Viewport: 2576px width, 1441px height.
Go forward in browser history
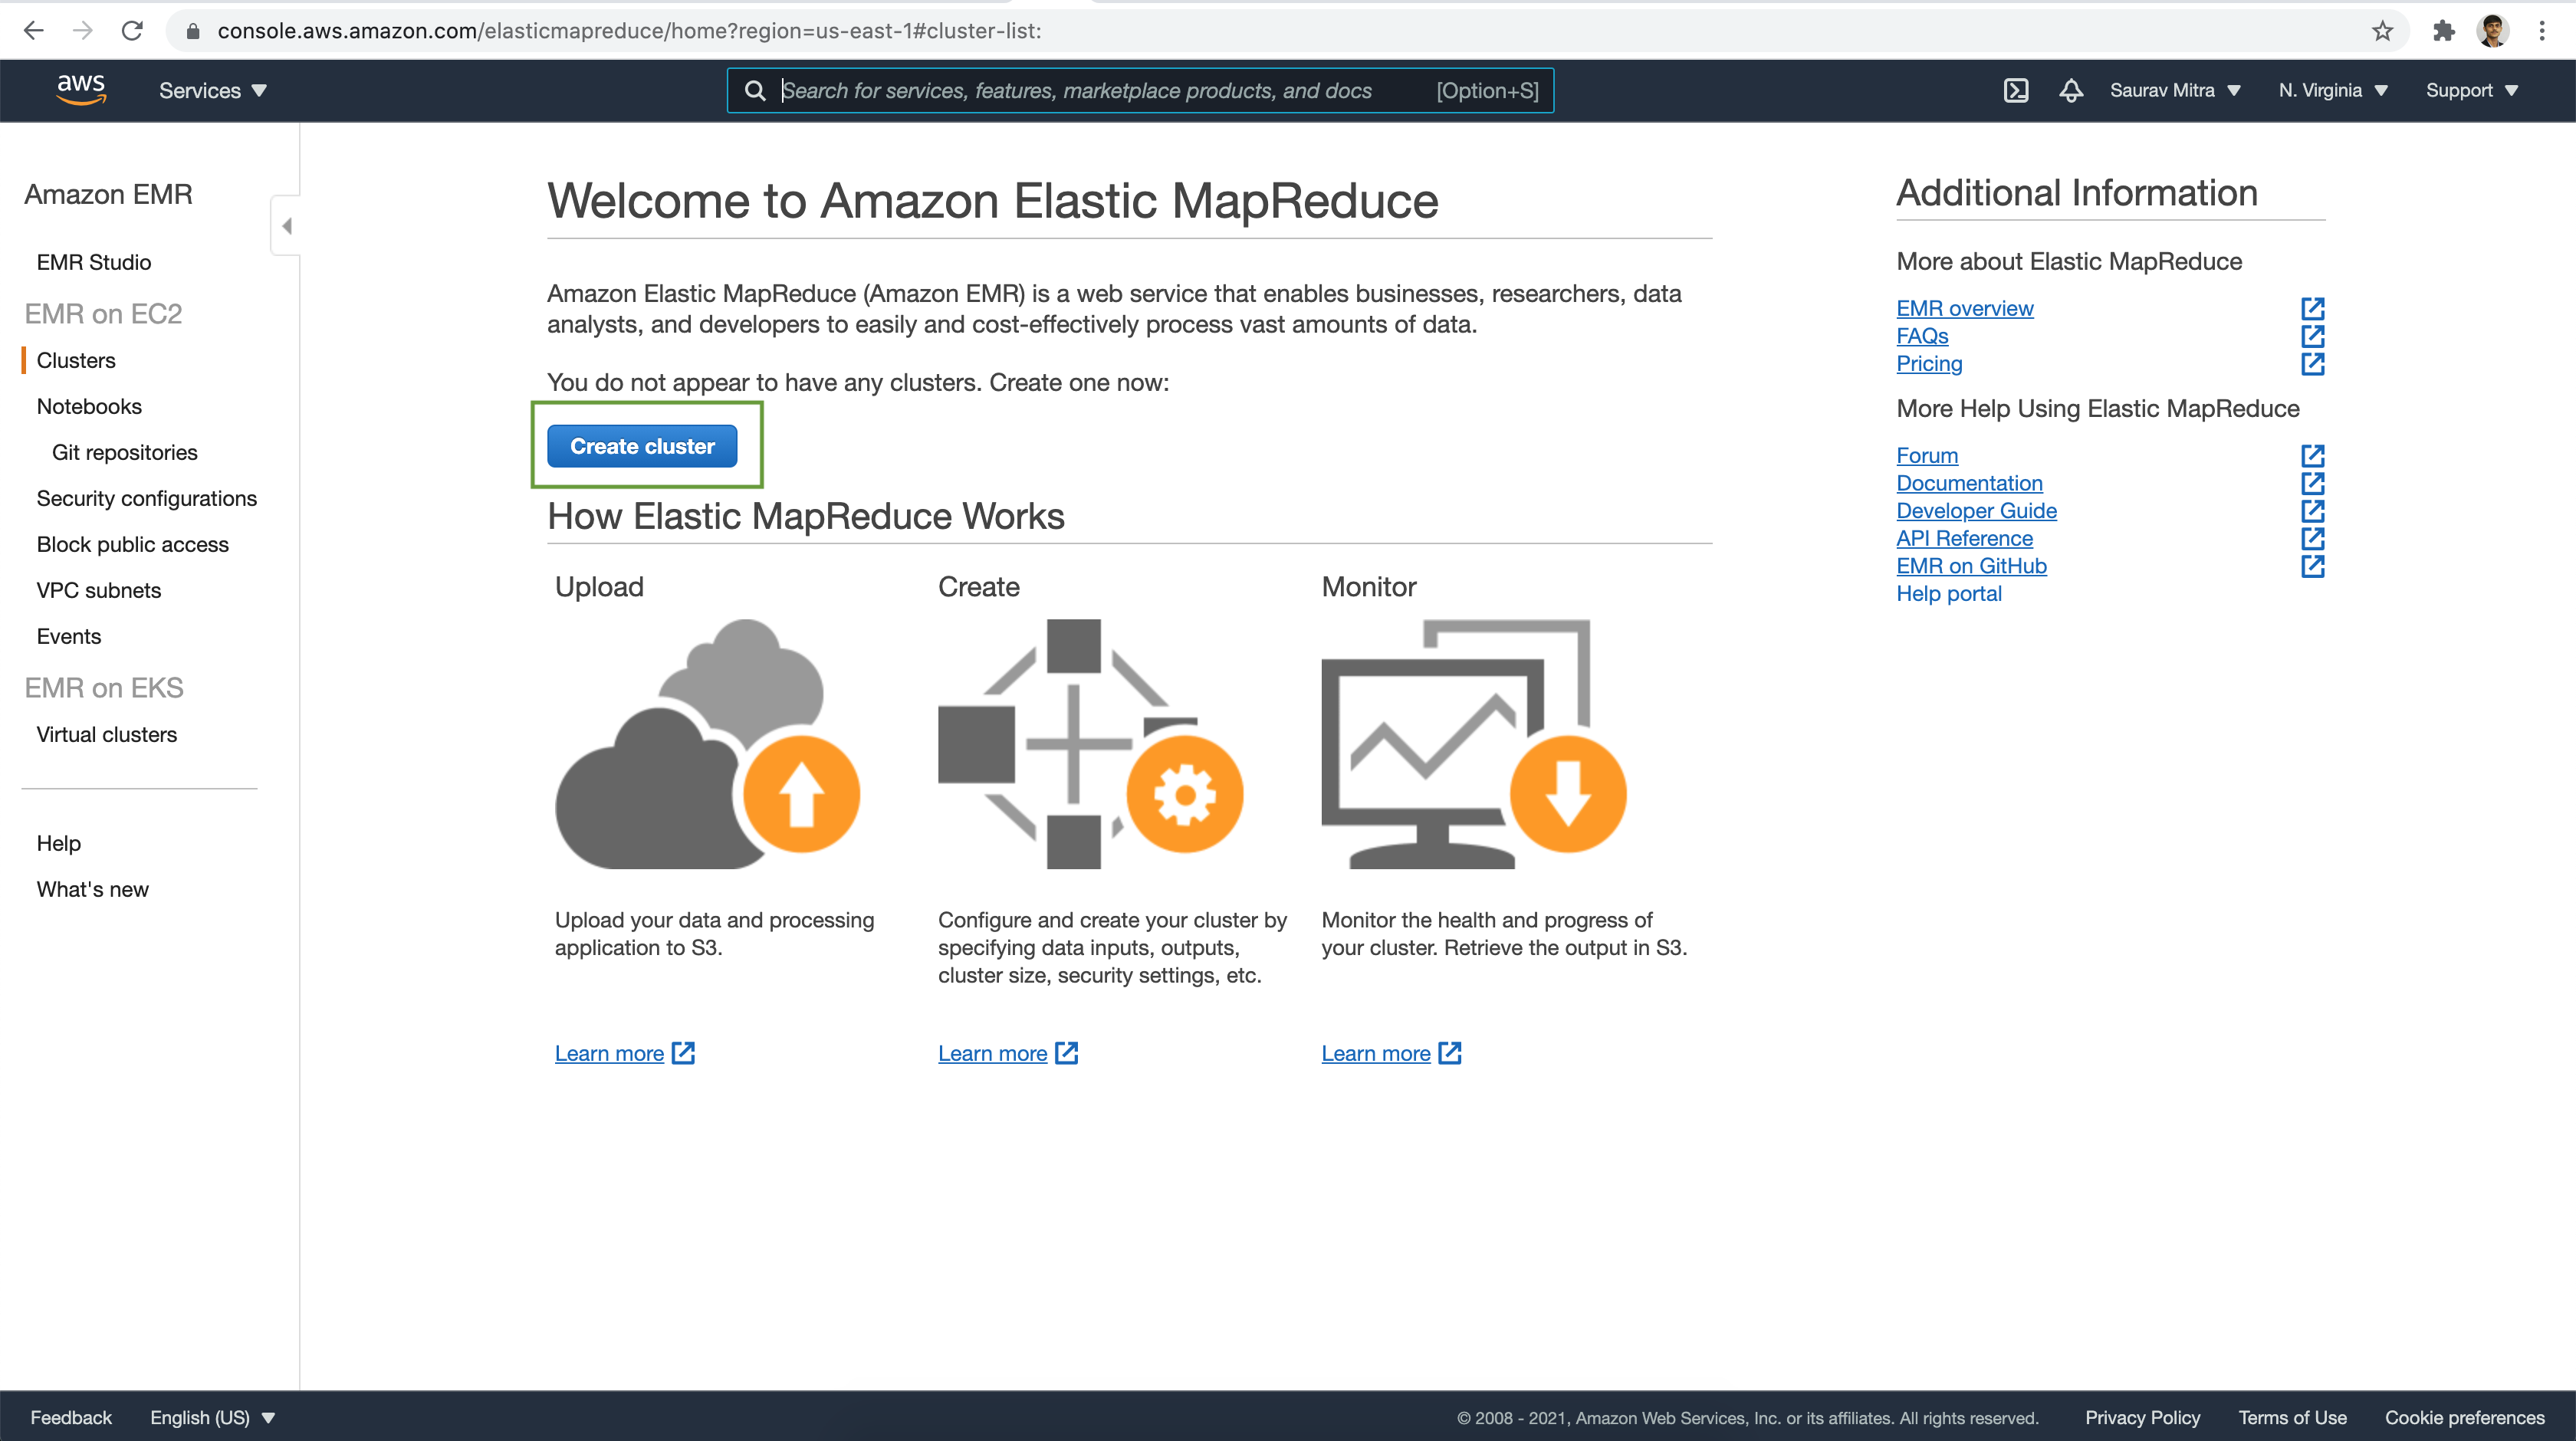click(83, 31)
